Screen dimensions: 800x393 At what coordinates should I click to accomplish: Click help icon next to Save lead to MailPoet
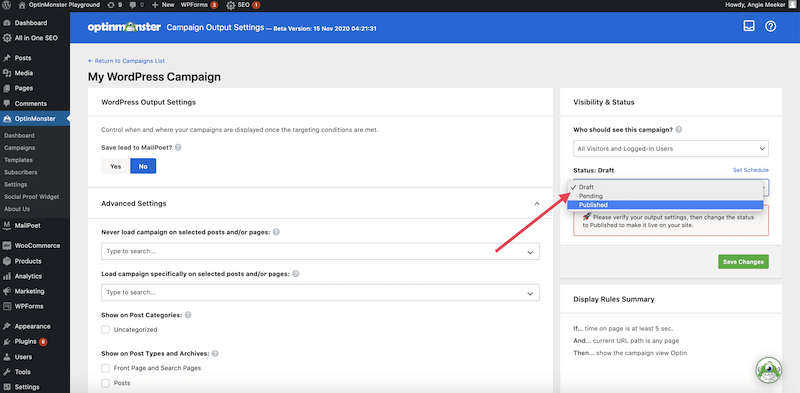178,147
